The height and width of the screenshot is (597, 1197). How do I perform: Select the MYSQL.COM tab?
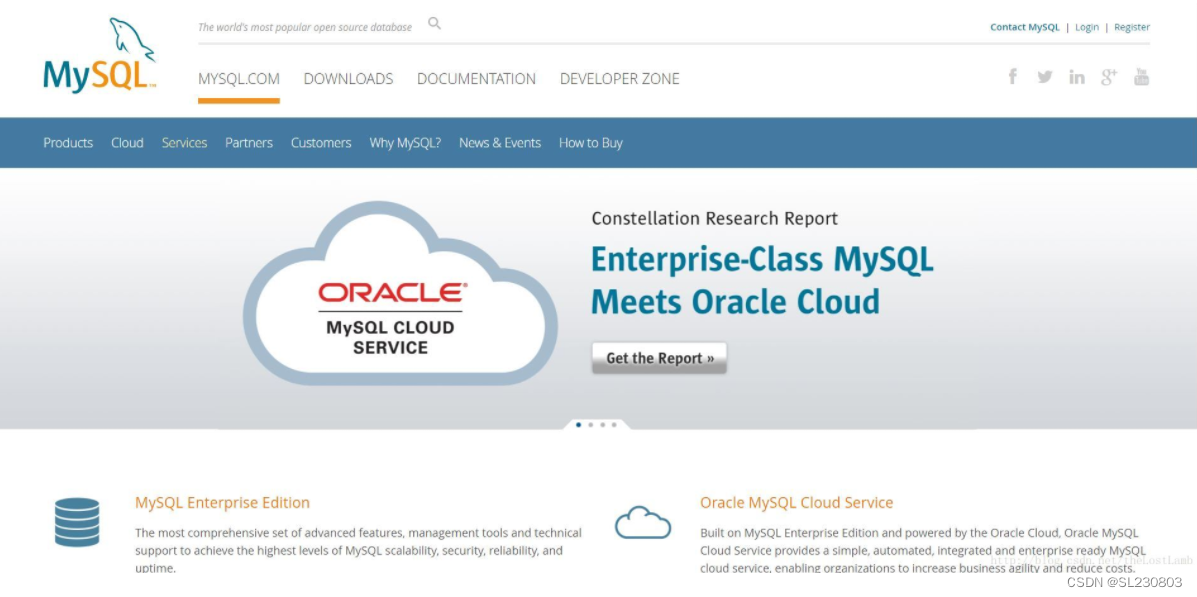pyautogui.click(x=239, y=79)
